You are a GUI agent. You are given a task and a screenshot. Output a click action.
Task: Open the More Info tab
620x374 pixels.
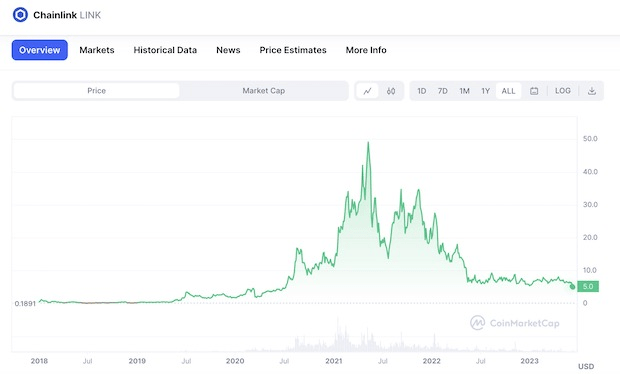pyautogui.click(x=366, y=50)
